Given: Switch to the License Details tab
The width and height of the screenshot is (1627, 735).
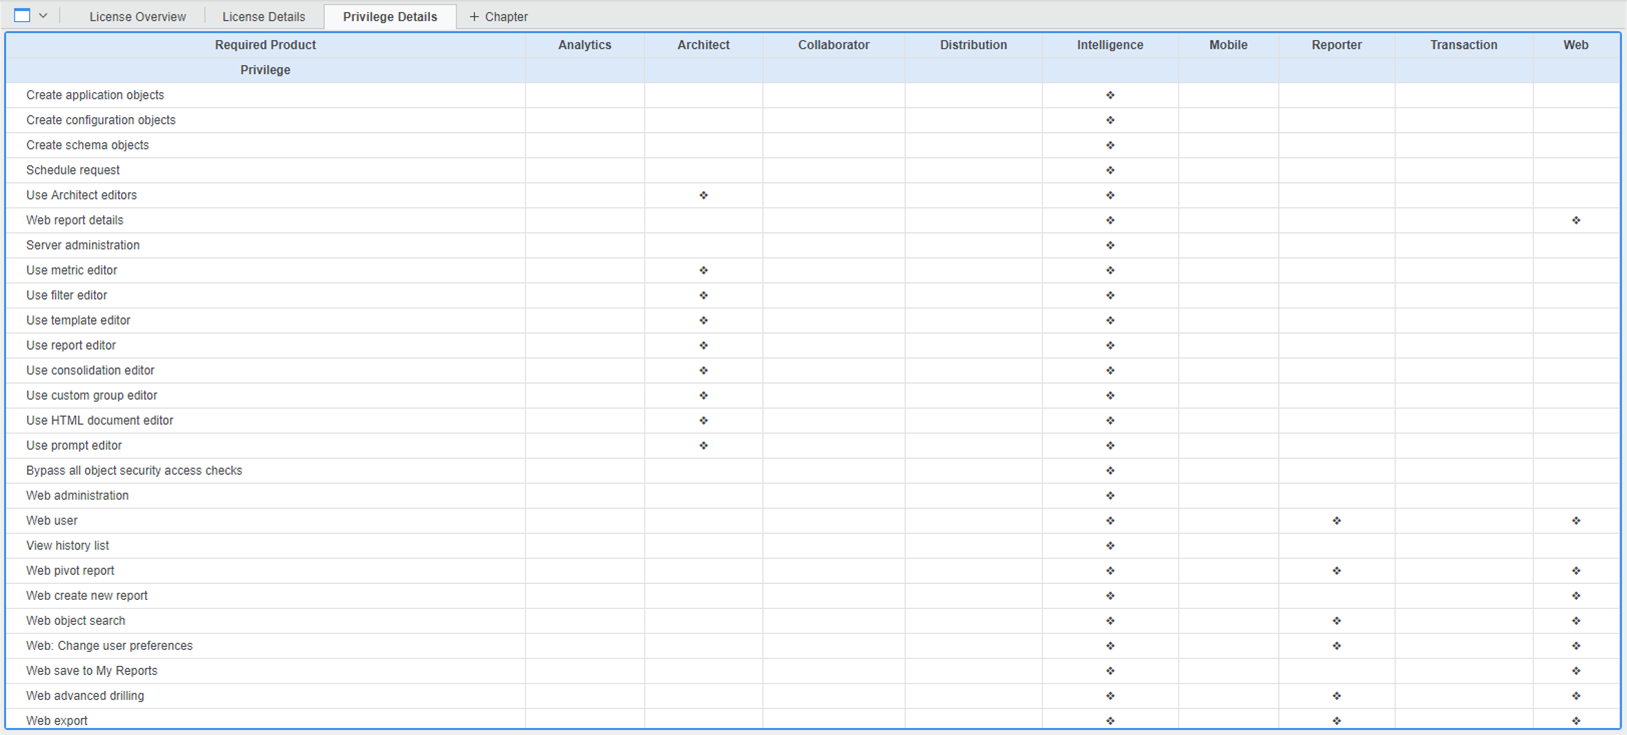Looking at the screenshot, I should coord(263,17).
